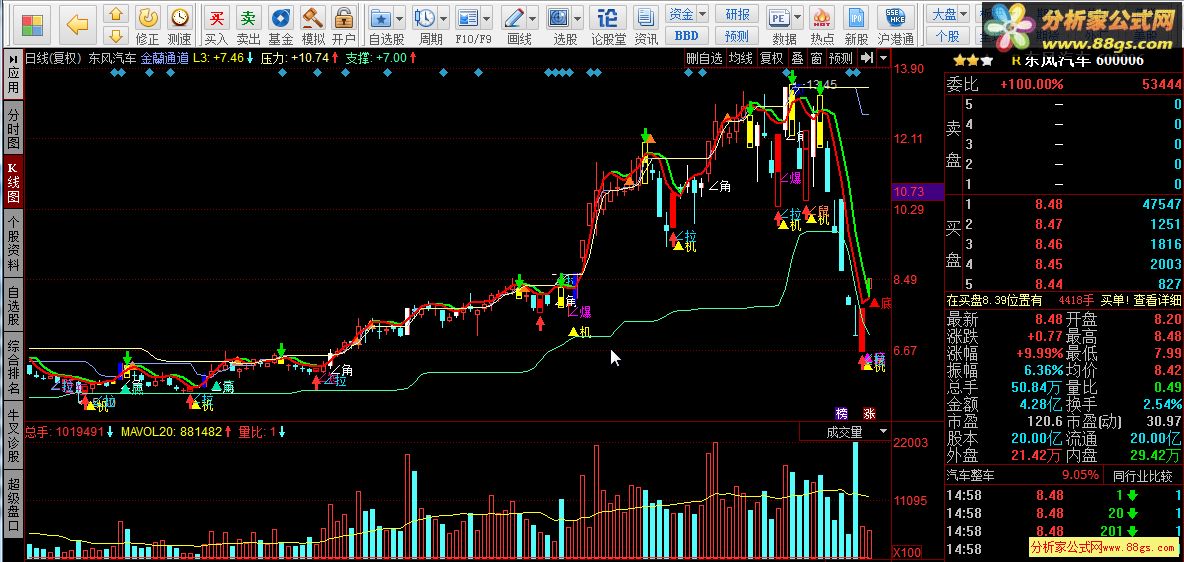Screen dimensions: 1184x562
Task: Toggle the 窗 window option
Action: pos(816,58)
